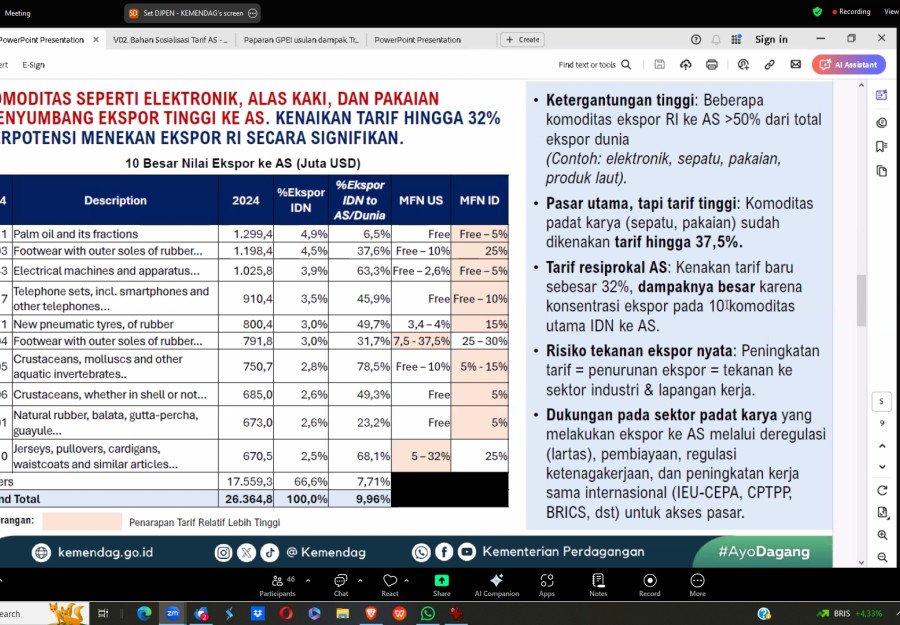Viewport: 900px width, 625px height.
Task: Go to previous page with up chevron
Action: pyautogui.click(x=882, y=446)
